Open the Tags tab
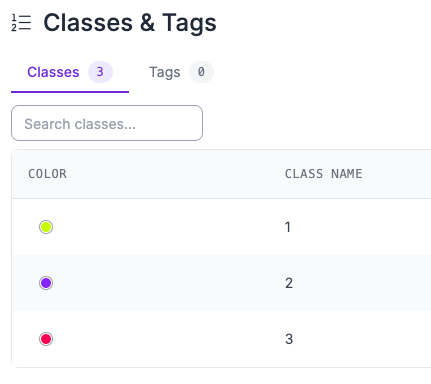The height and width of the screenshot is (384, 431). 165,72
